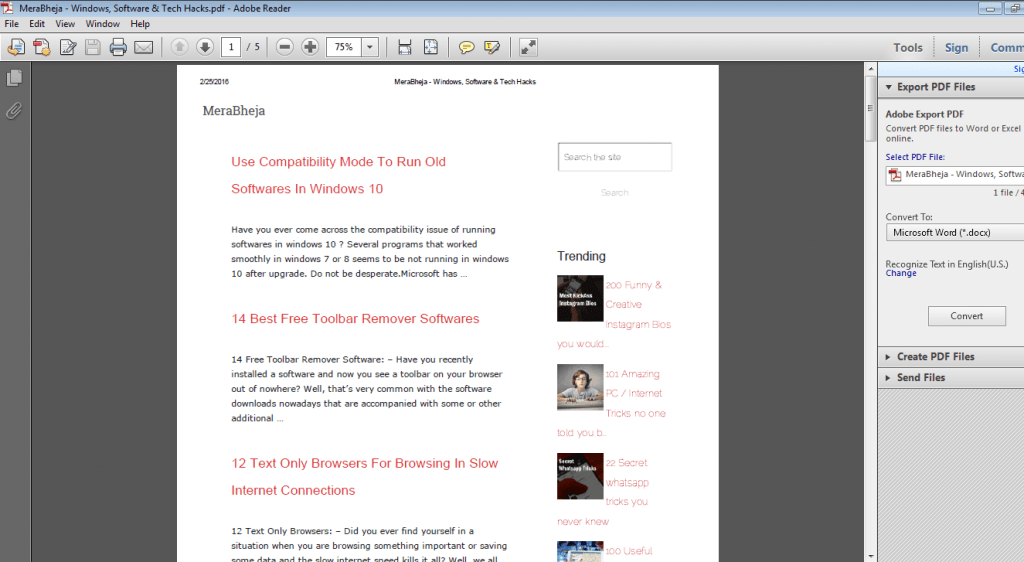This screenshot has width=1024, height=562.
Task: Expand the Create PDF Files section
Action: (936, 357)
